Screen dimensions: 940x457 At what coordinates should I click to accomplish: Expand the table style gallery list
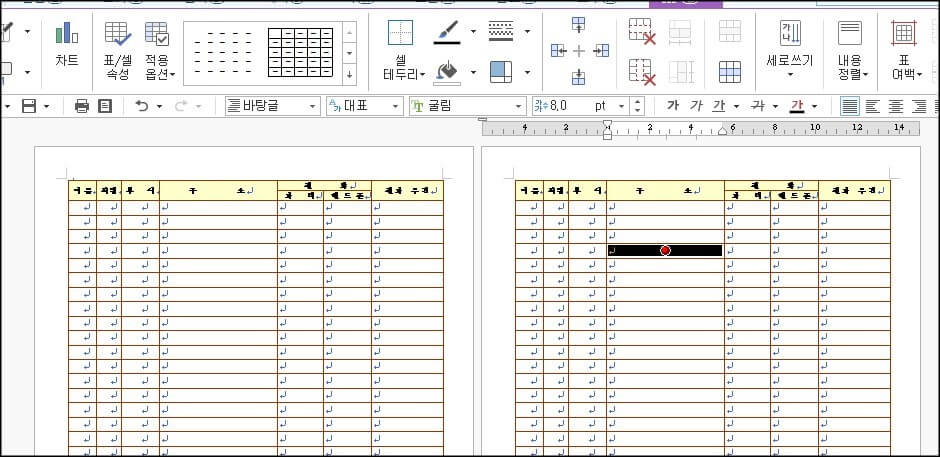(350, 74)
